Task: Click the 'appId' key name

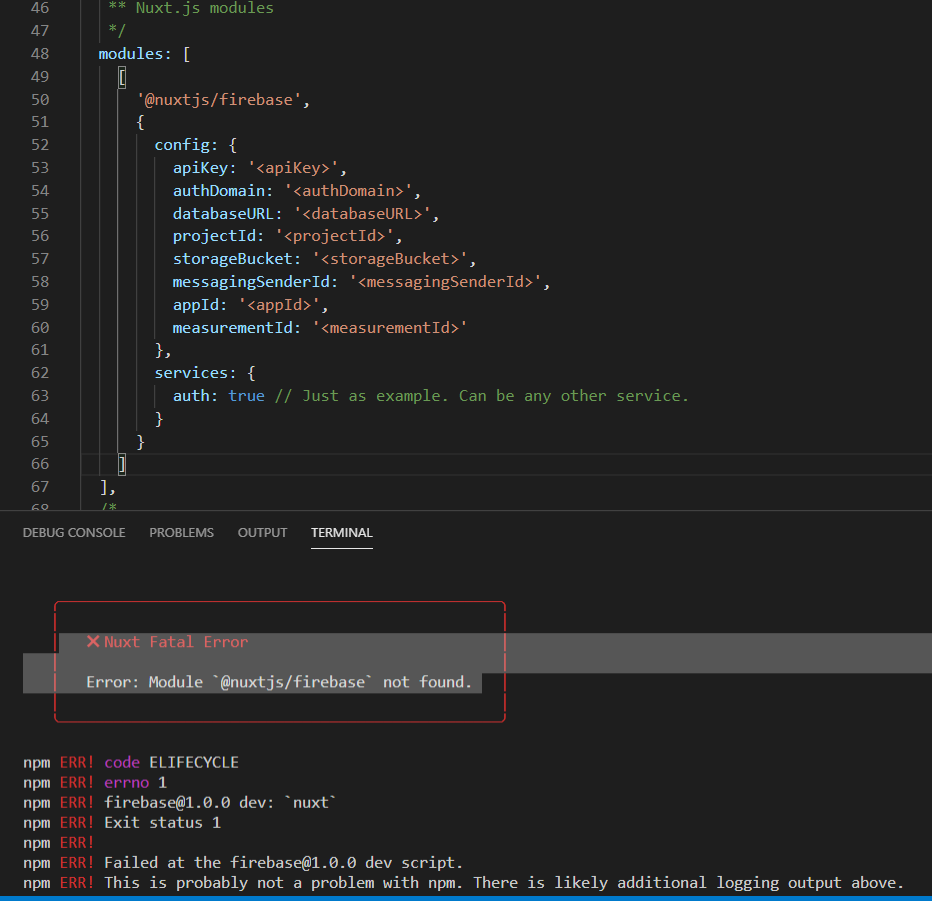Action: [196, 305]
